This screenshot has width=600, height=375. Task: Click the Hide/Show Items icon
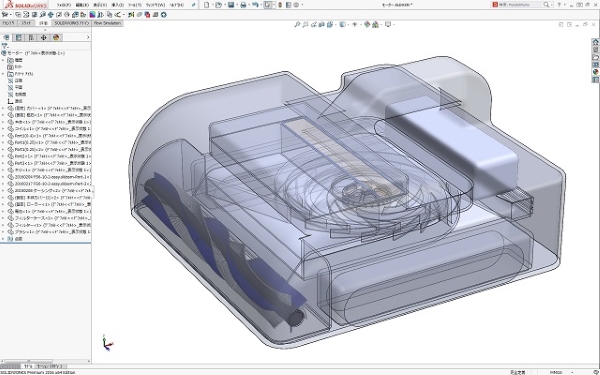click(x=354, y=24)
